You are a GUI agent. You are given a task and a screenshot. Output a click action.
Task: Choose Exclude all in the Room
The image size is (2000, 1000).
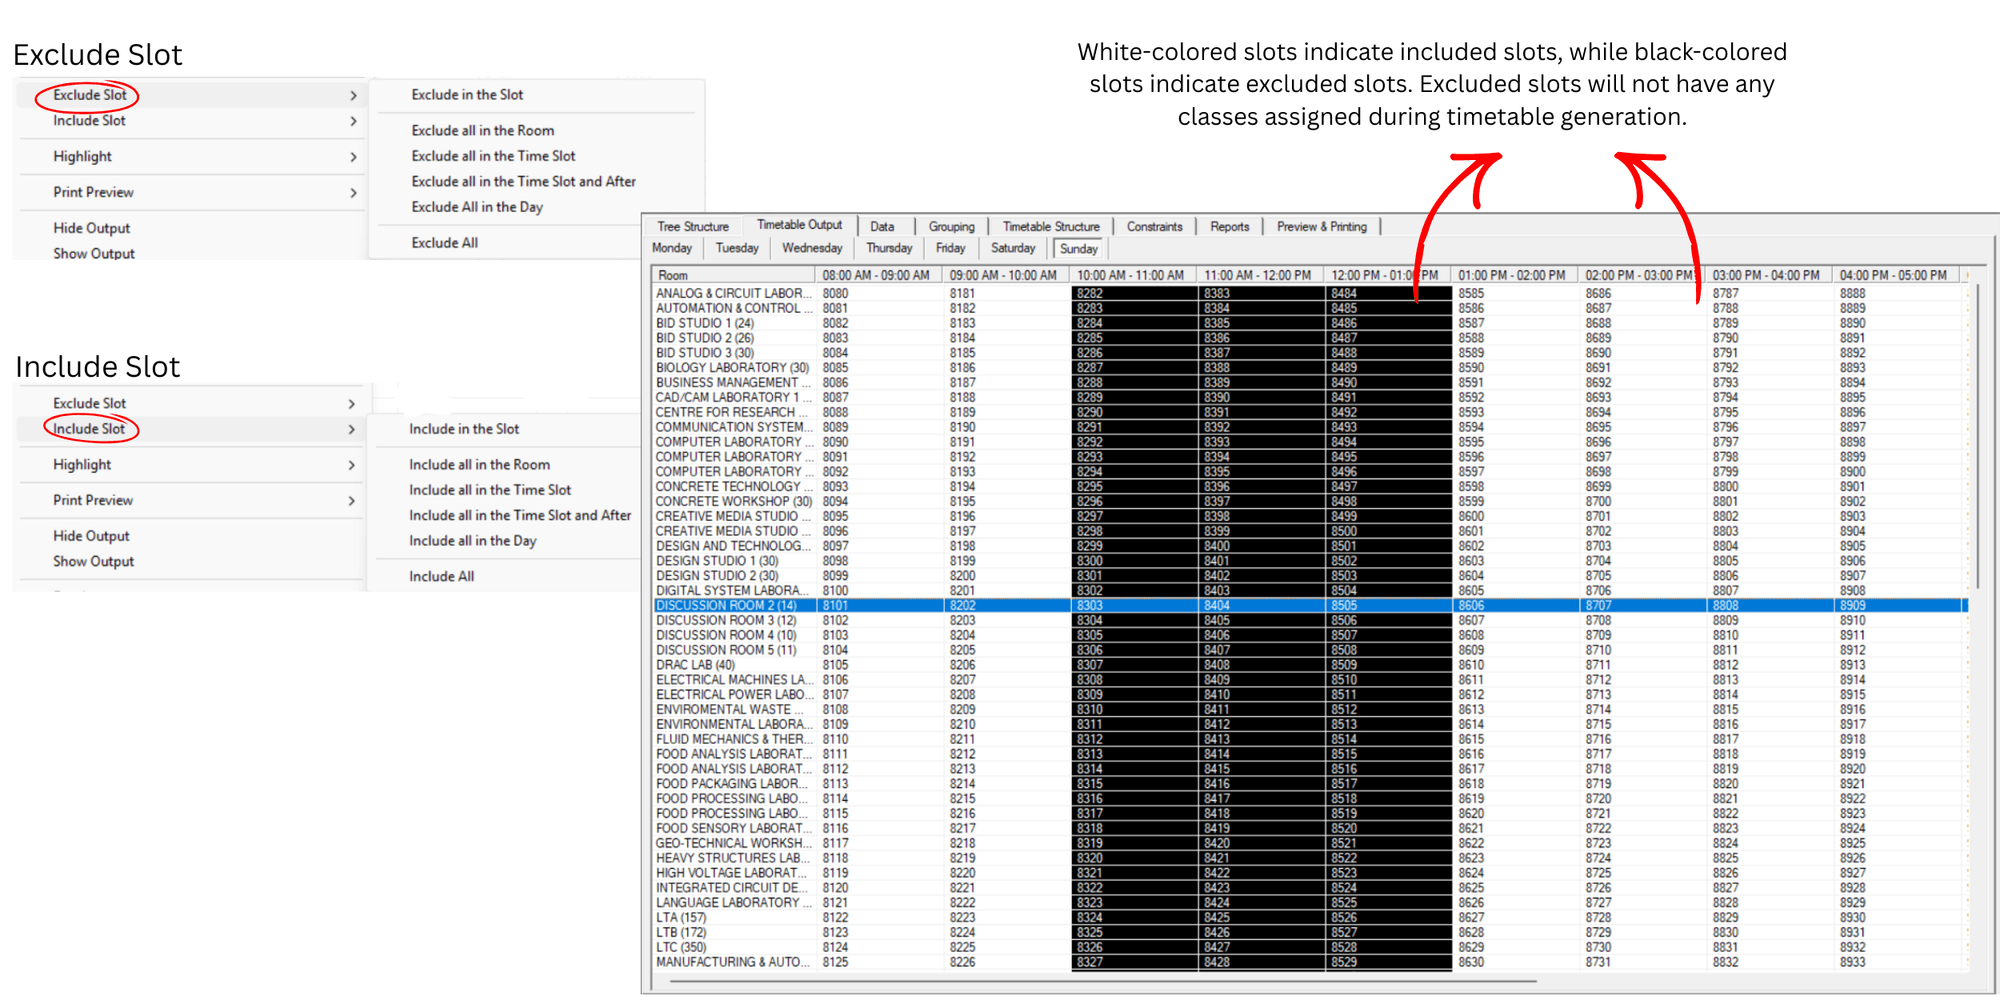pyautogui.click(x=482, y=131)
